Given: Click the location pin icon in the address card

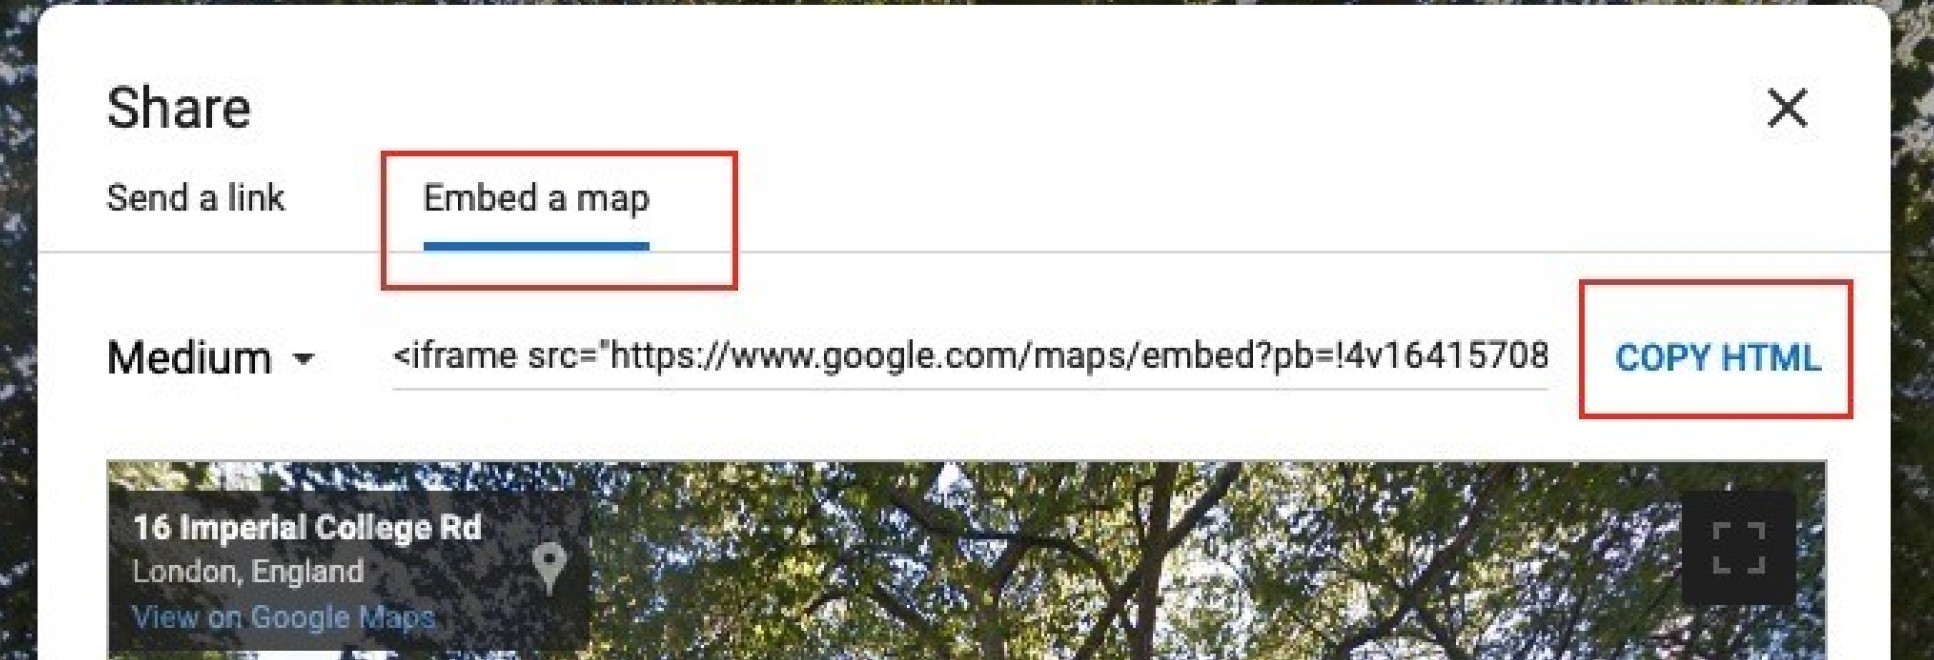Looking at the screenshot, I should [x=549, y=568].
